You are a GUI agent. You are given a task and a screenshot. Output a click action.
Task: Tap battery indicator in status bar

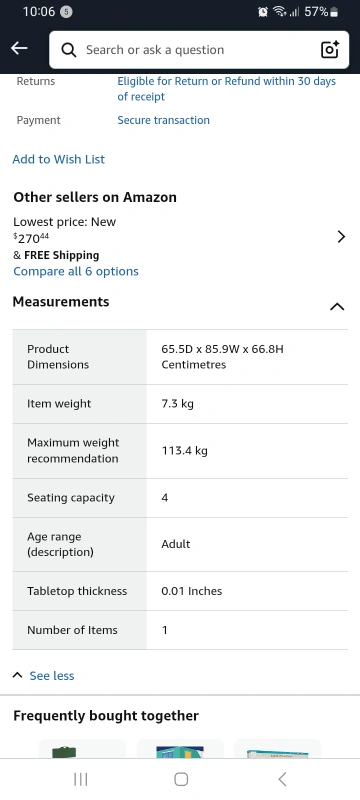pos(335,12)
